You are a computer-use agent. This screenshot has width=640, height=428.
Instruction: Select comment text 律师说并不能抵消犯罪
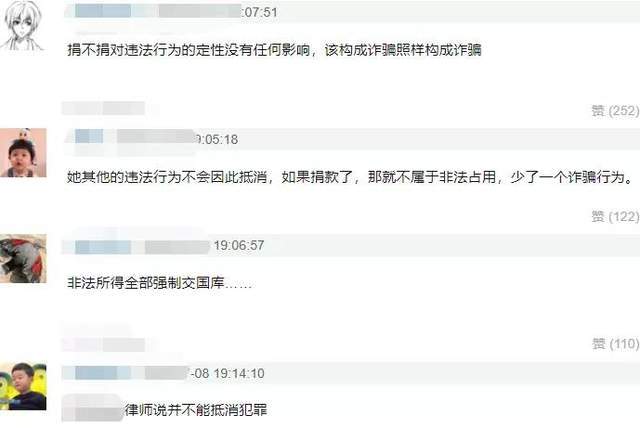pyautogui.click(x=196, y=410)
